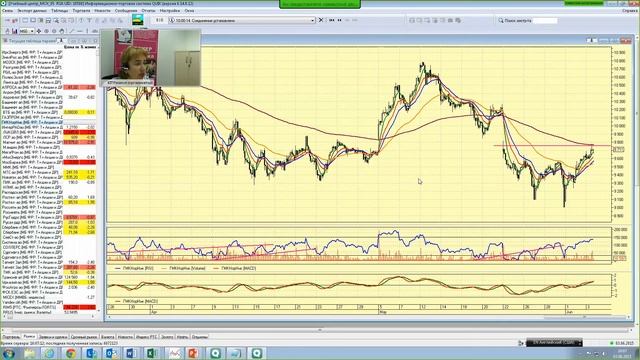Open the Справка menu
This screenshot has width=640, height=360.
(x=629, y=11)
